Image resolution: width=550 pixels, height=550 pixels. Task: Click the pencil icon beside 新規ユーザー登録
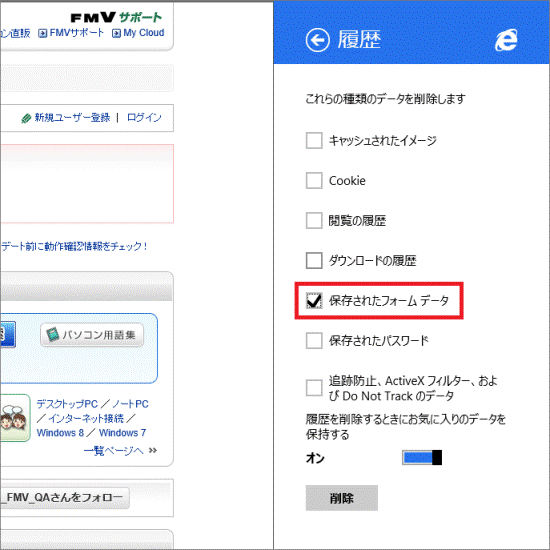click(x=26, y=119)
